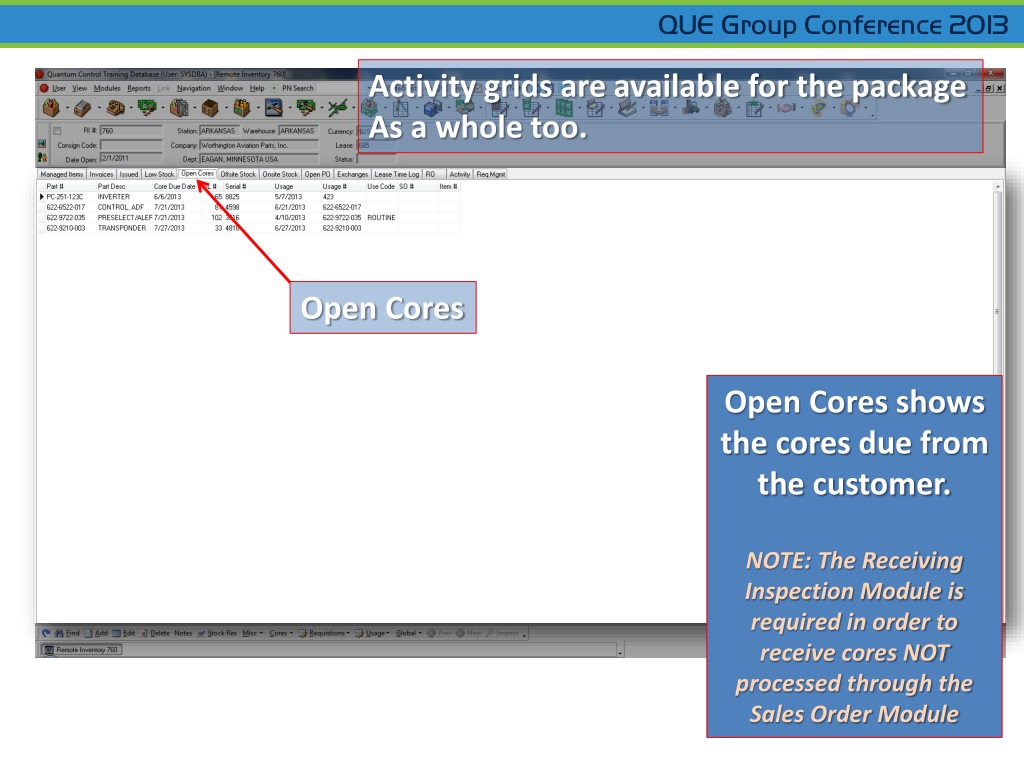The width and height of the screenshot is (1024, 768).
Task: Switch to the Activity tab
Action: point(460,174)
